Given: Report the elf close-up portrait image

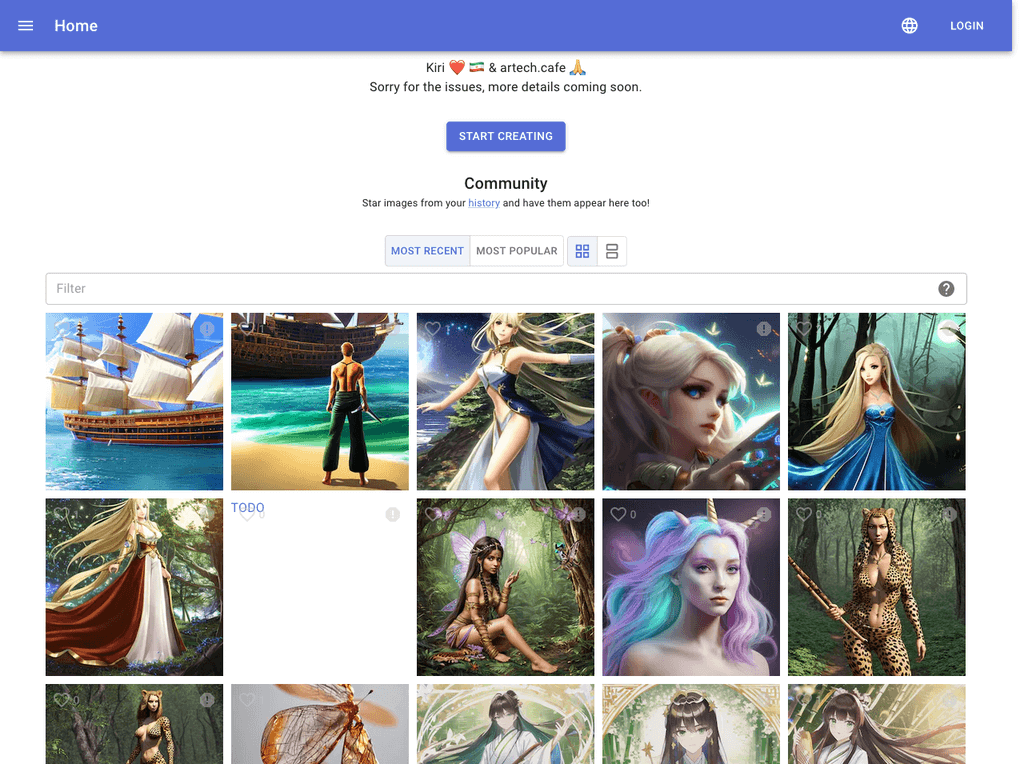Looking at the screenshot, I should coord(763,329).
